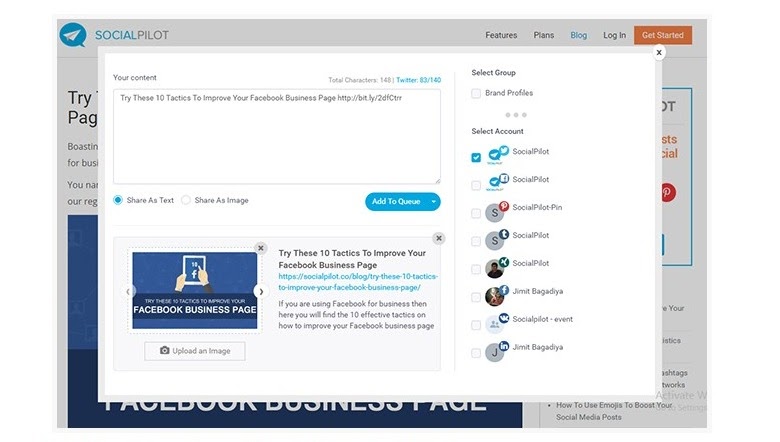The image size is (780, 442).
Task: Click the Add To Queue button
Action: click(396, 201)
